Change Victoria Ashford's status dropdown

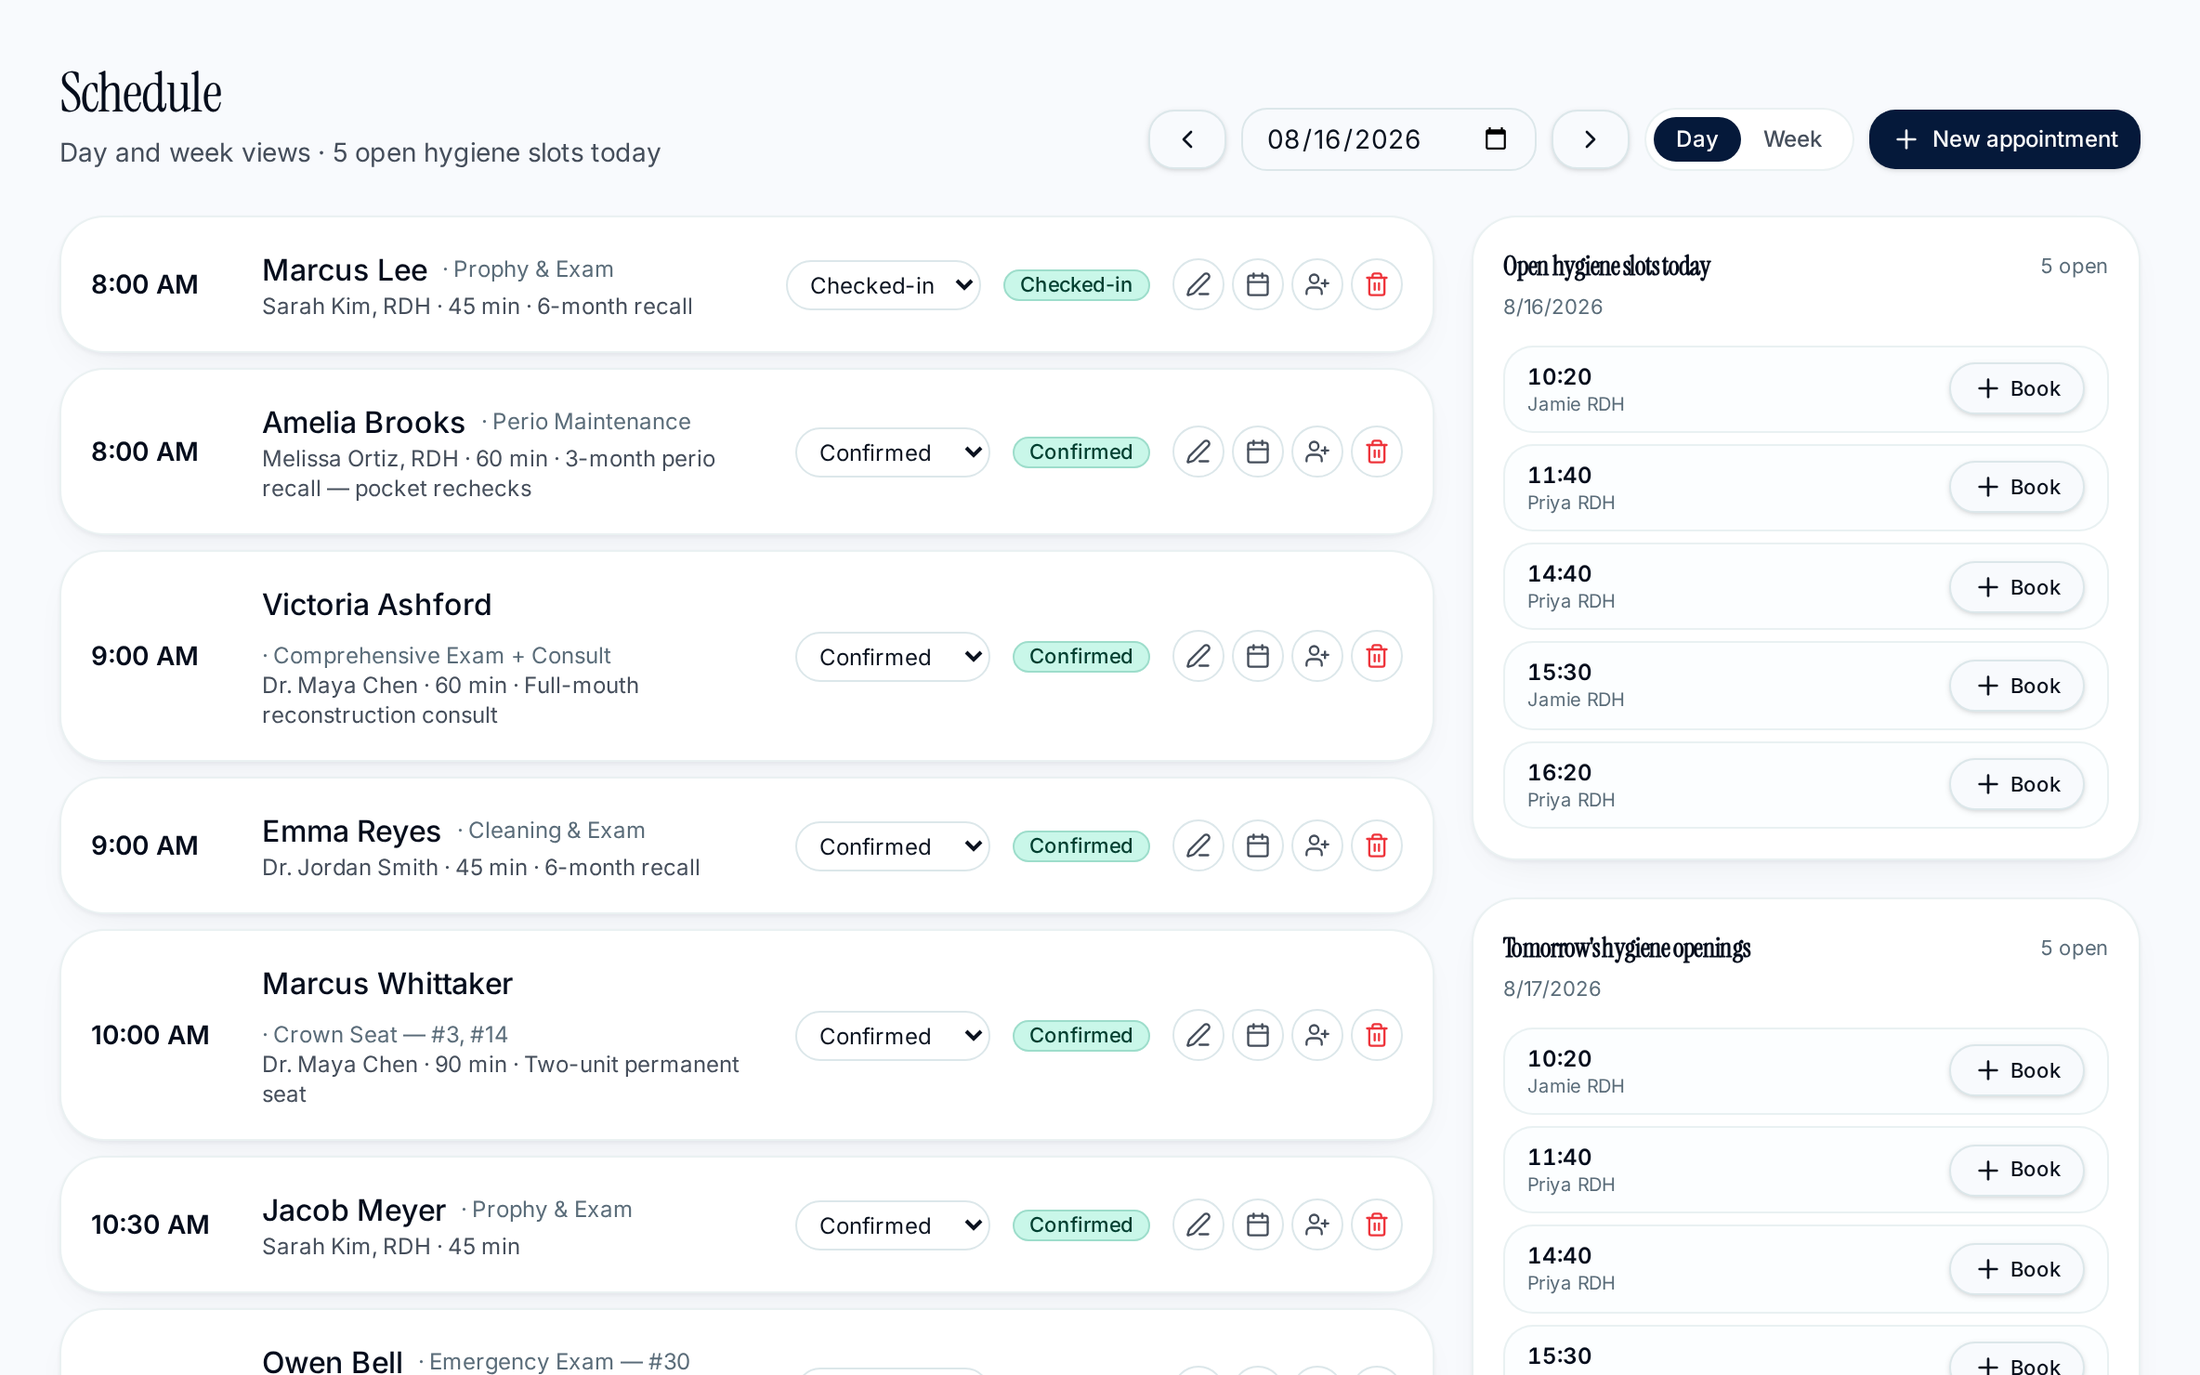pos(892,656)
